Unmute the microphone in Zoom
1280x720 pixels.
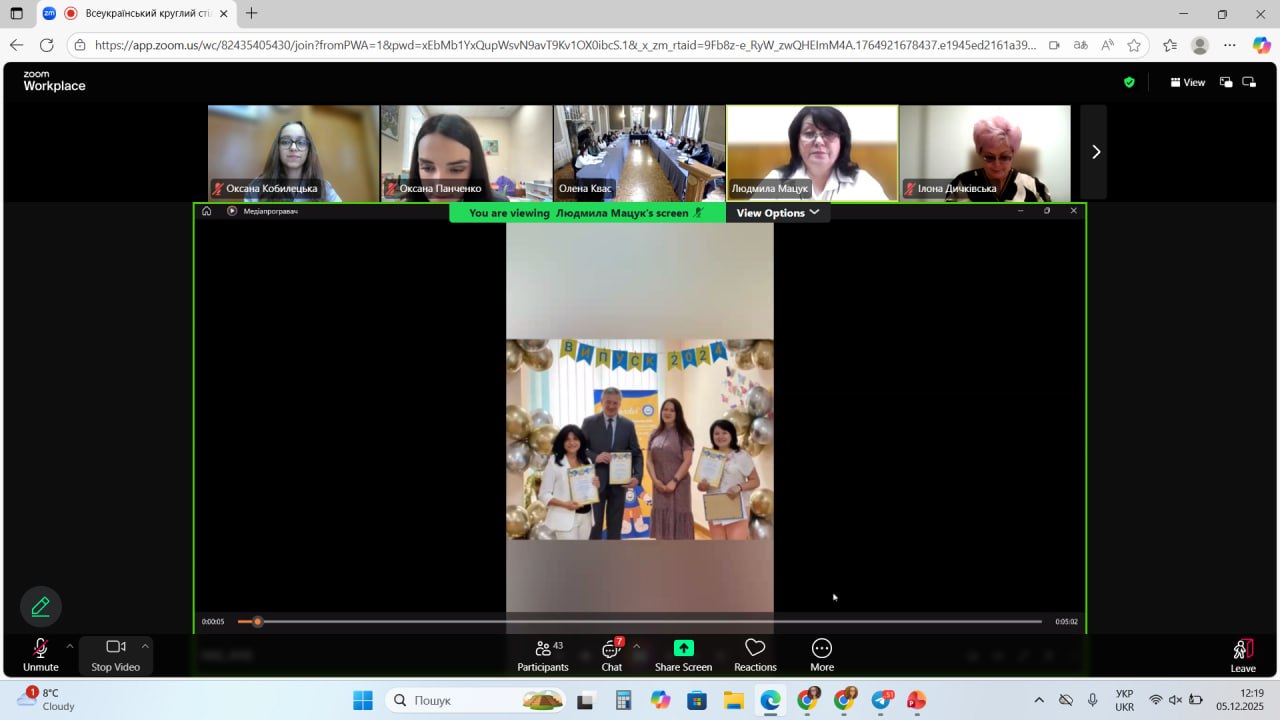click(x=40, y=654)
